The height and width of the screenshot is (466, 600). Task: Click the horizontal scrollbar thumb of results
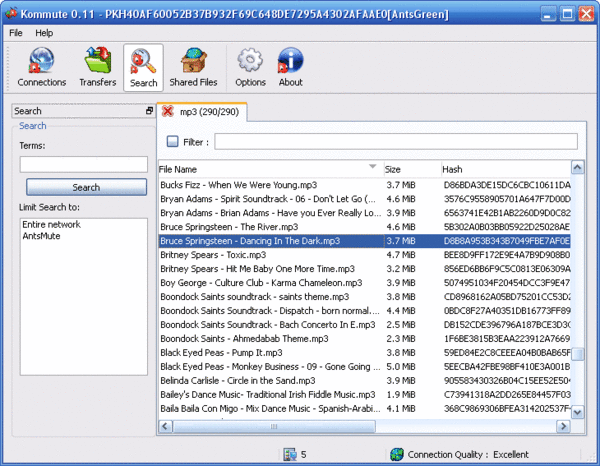coord(274,426)
